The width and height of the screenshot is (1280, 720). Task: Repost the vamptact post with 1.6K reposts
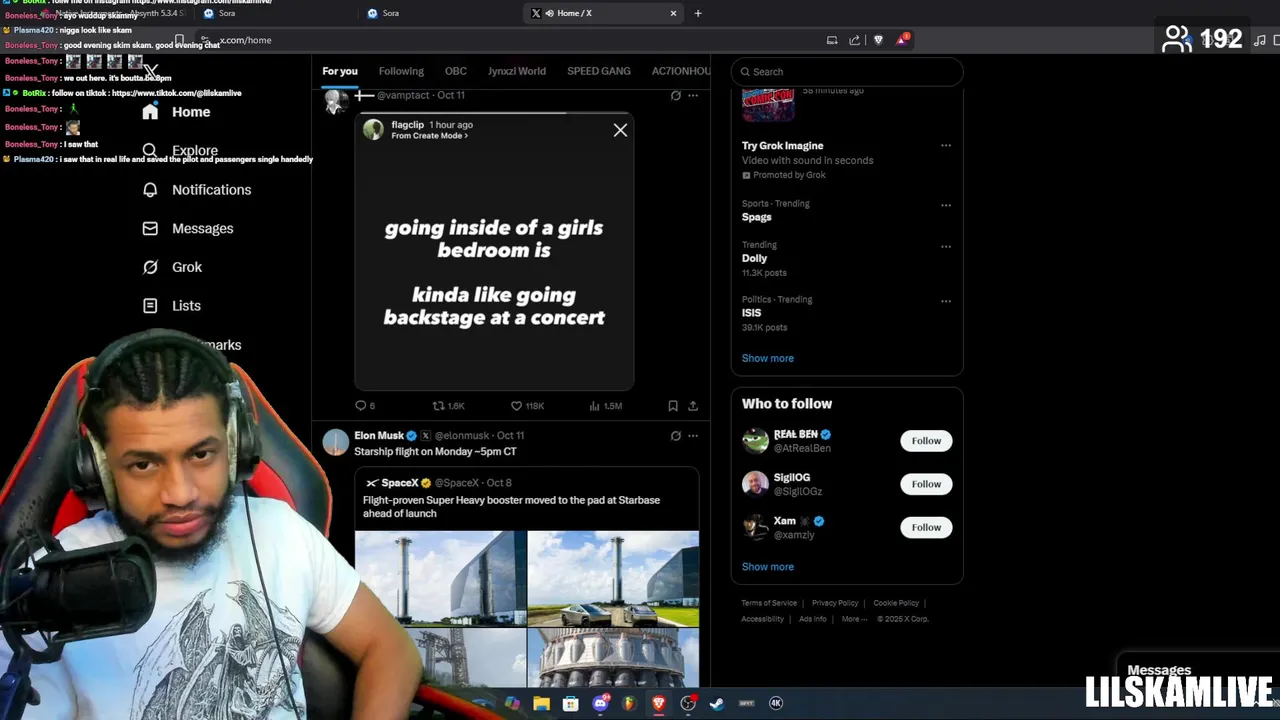(x=447, y=406)
